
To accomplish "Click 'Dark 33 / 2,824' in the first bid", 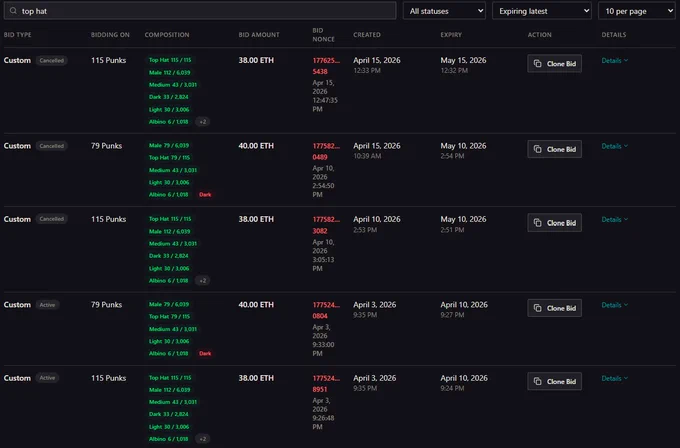I will point(168,97).
